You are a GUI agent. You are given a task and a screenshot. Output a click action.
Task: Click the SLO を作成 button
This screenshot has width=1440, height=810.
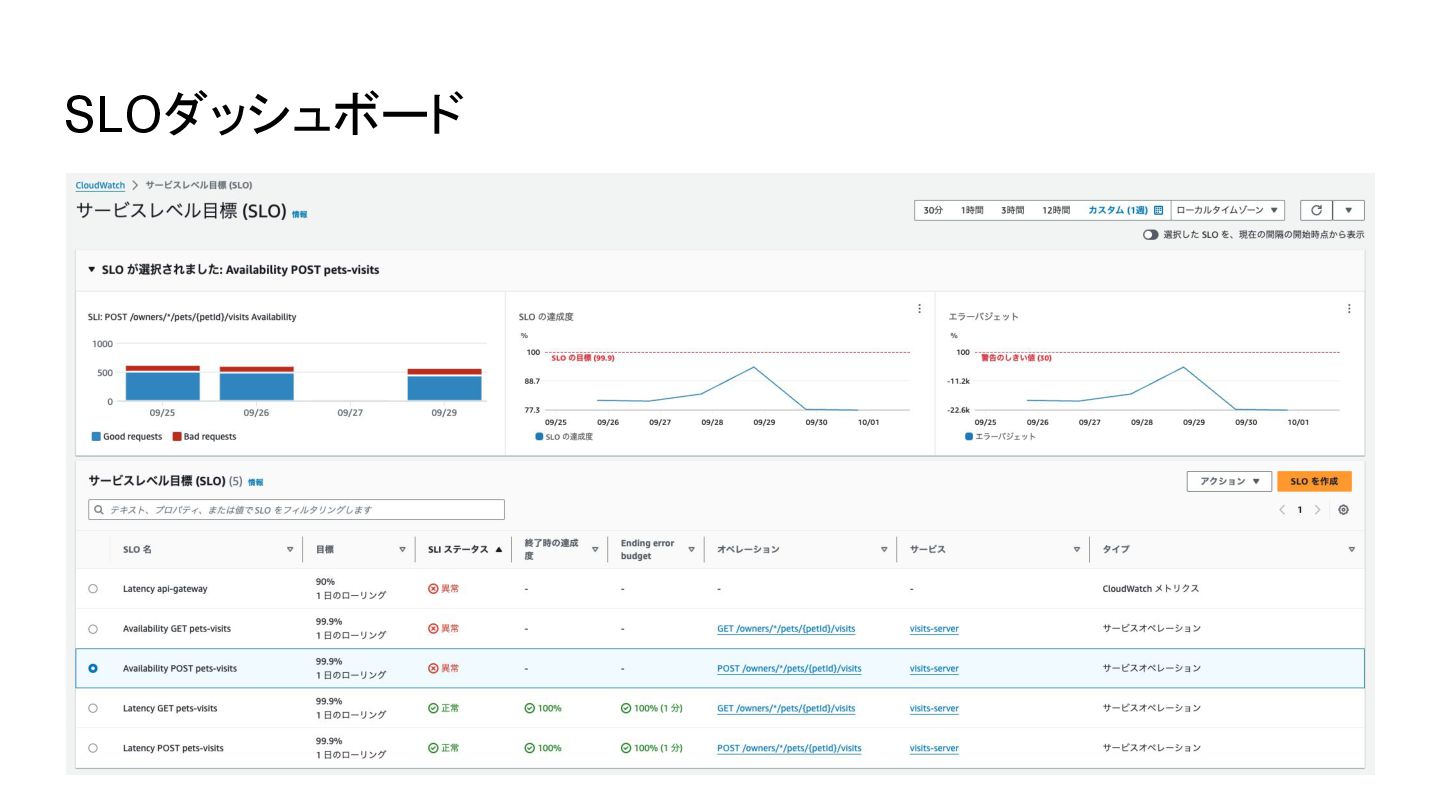pos(1314,481)
